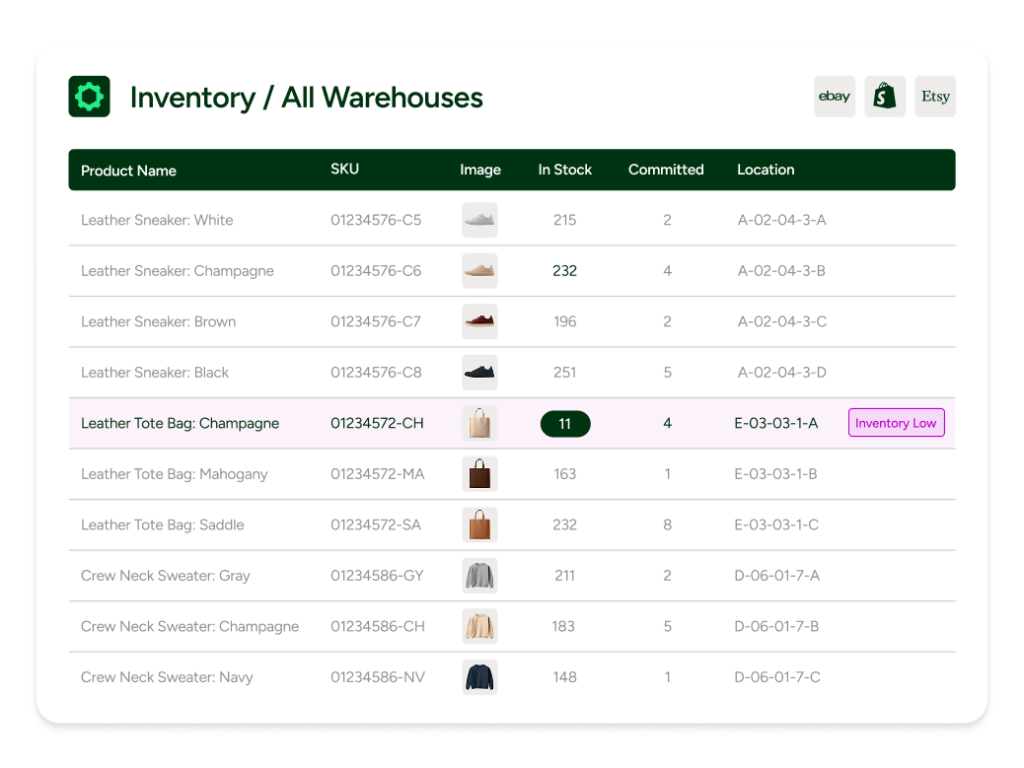Open the Champagne Leather Sneaker thumbnail
Screen dimensions: 1024x768
480,271
